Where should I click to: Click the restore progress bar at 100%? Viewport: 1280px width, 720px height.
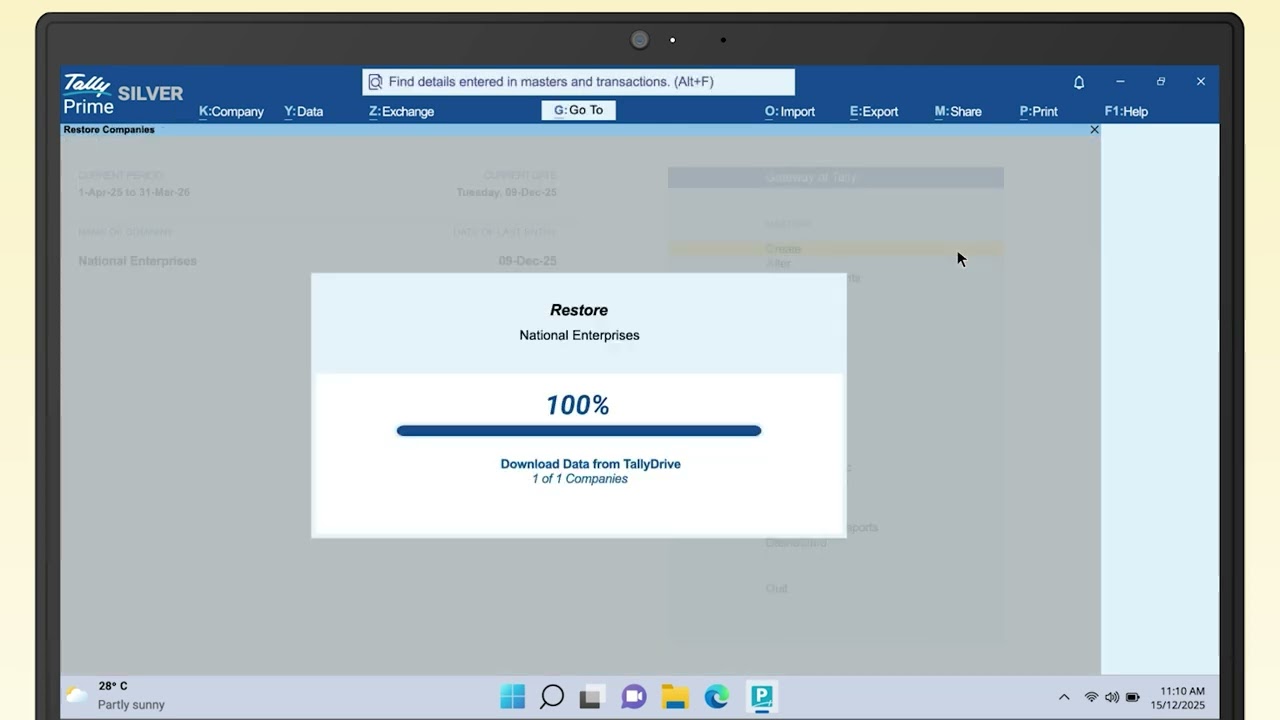pyautogui.click(x=579, y=431)
